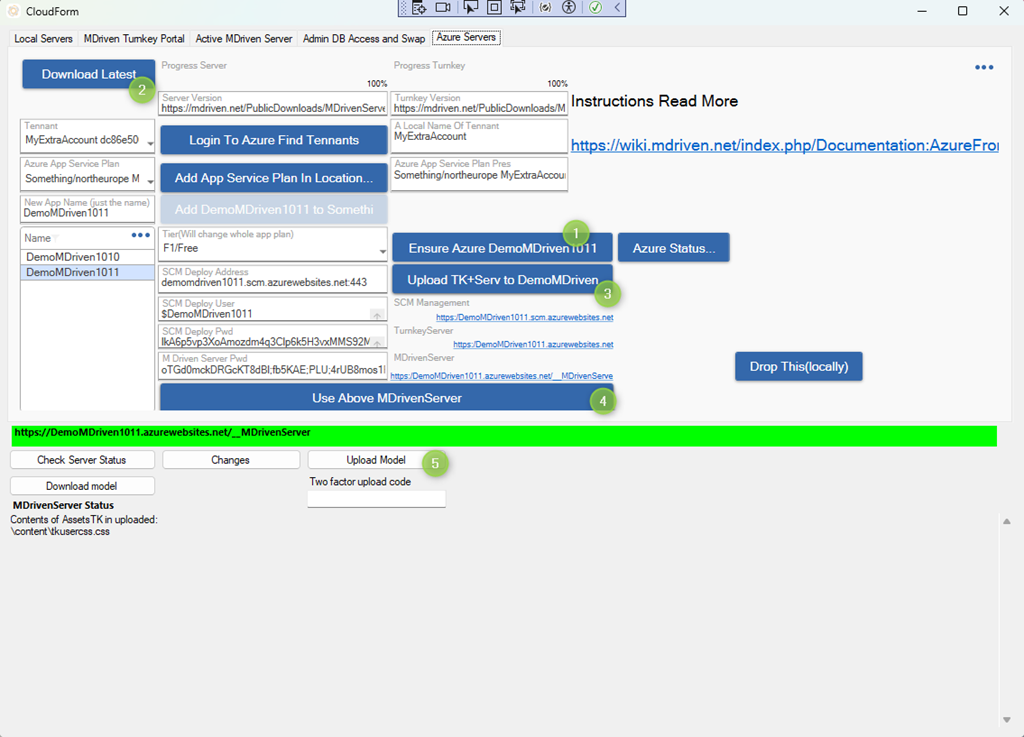Expand the Azure App Service Plan dropdown
This screenshot has width=1024, height=737.
150,181
